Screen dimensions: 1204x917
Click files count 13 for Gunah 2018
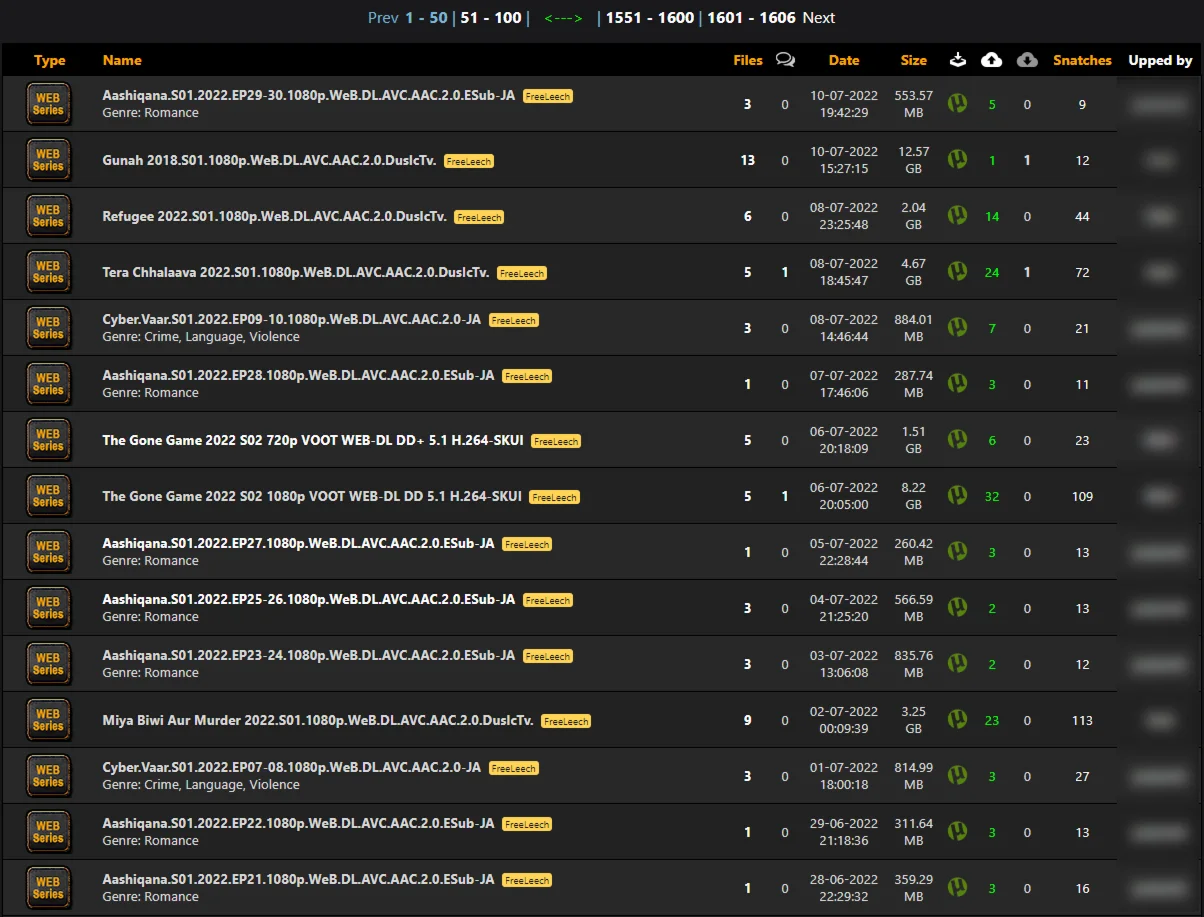pos(748,160)
